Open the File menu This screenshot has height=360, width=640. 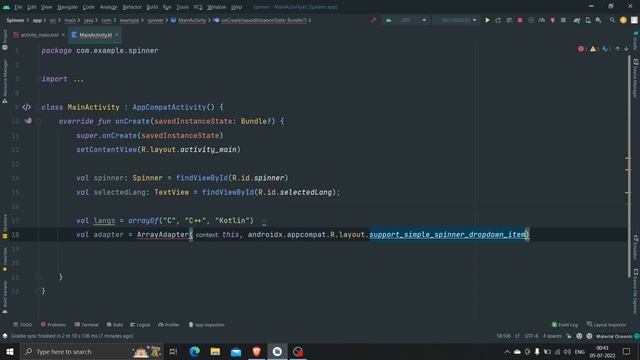tap(18, 7)
